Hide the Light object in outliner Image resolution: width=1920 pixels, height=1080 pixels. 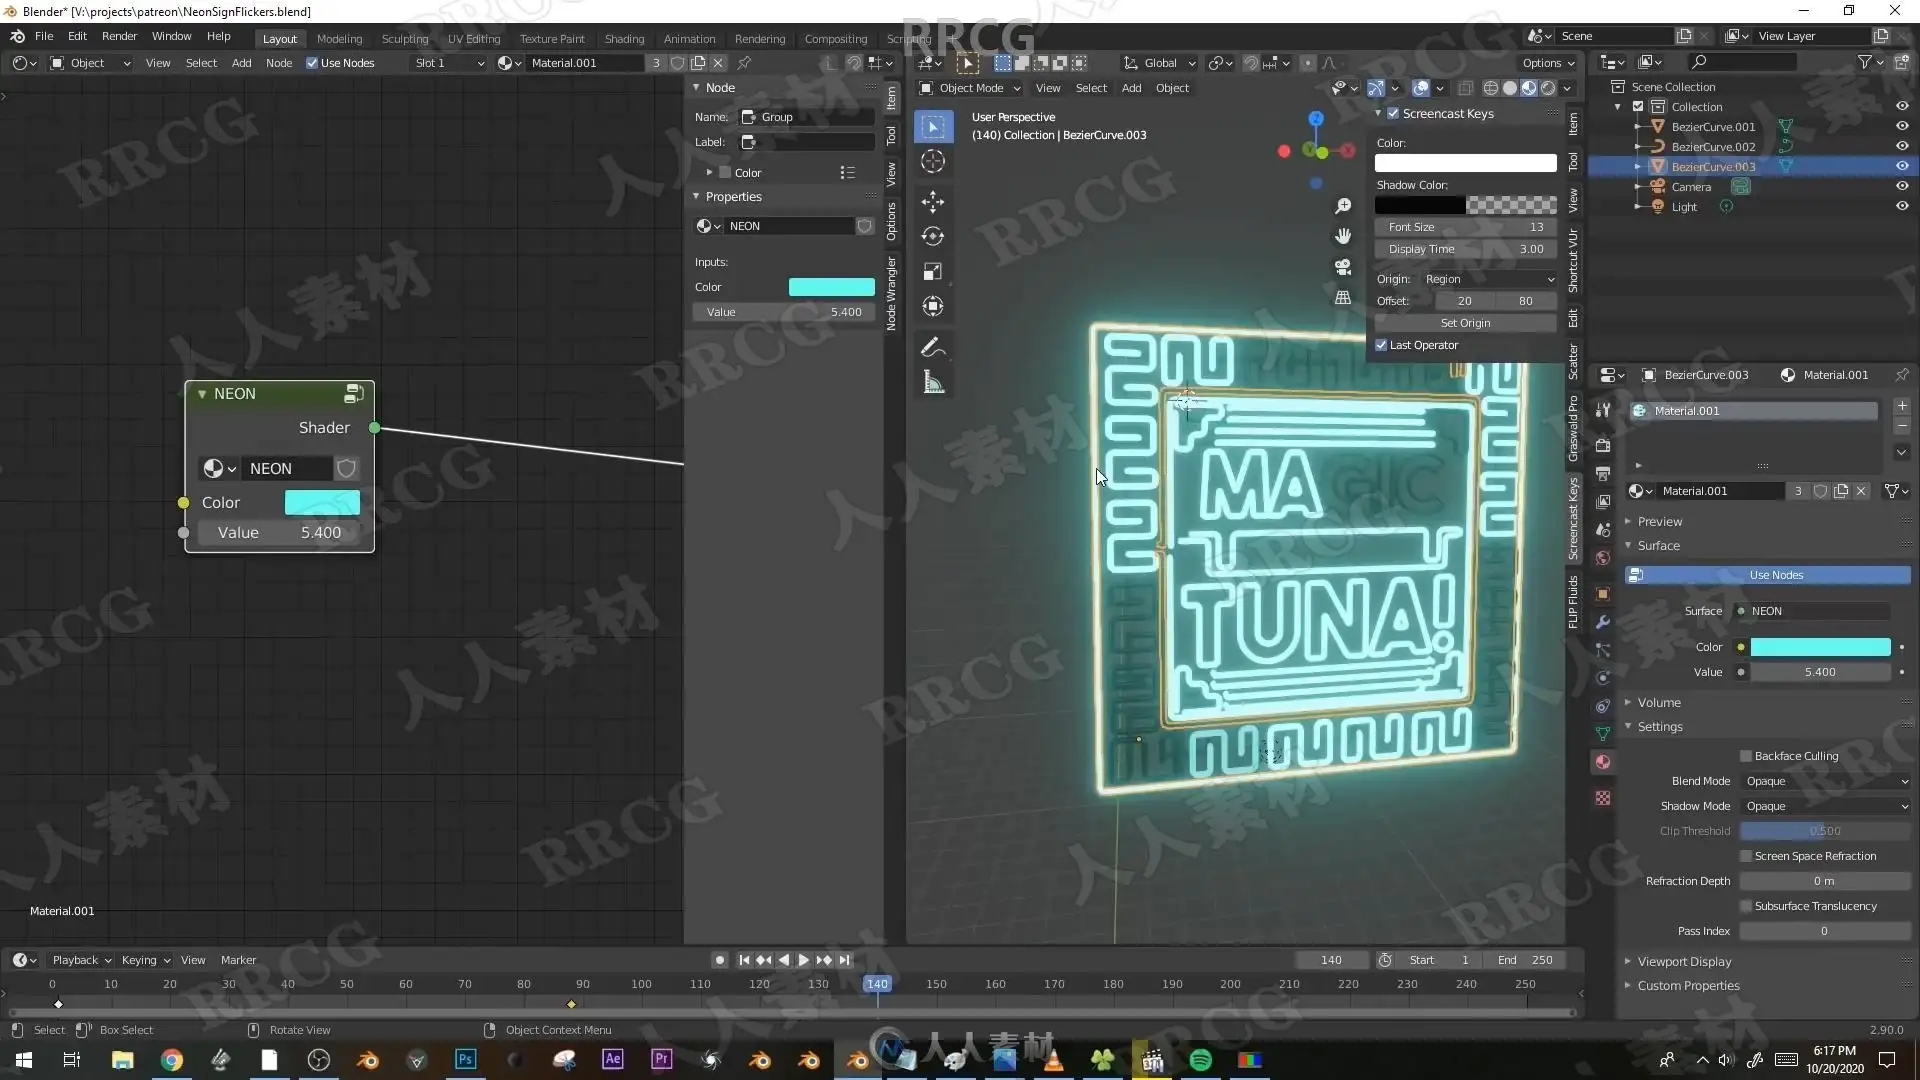click(x=1902, y=207)
